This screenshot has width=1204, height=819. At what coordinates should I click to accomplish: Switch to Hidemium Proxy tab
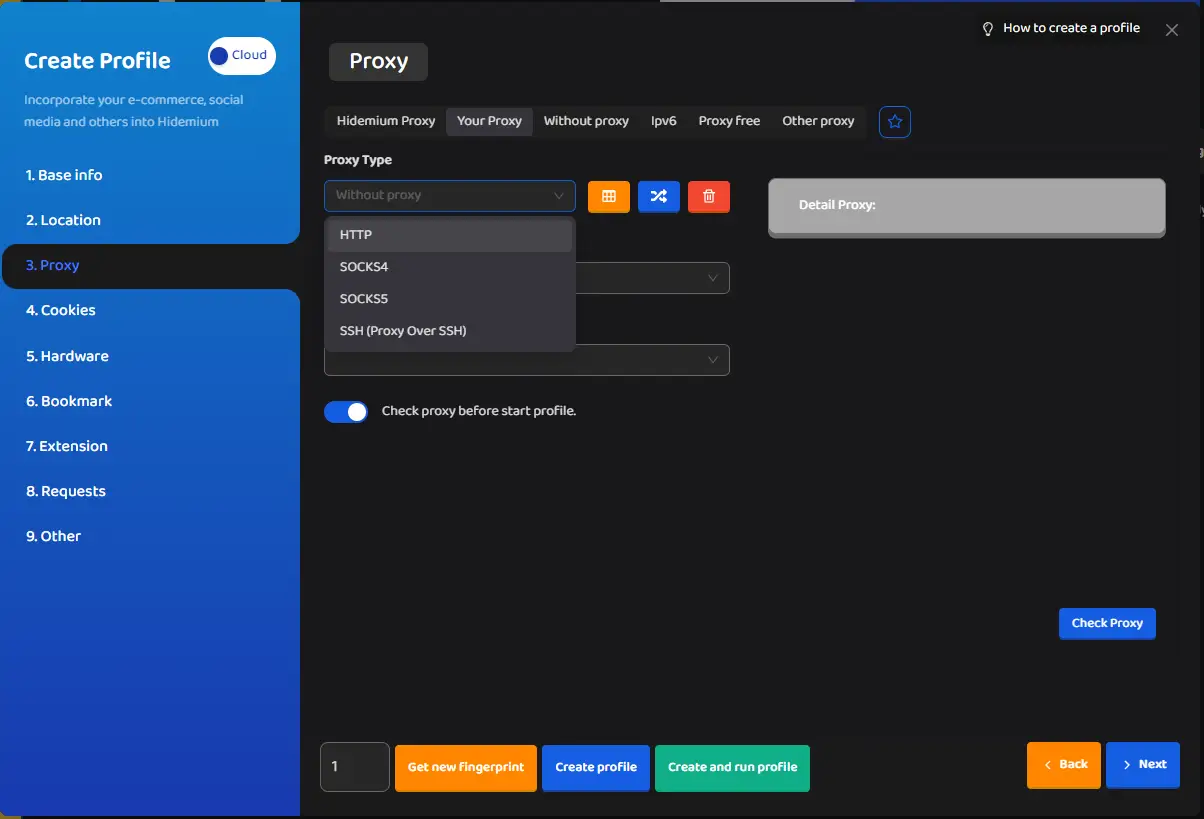click(385, 121)
